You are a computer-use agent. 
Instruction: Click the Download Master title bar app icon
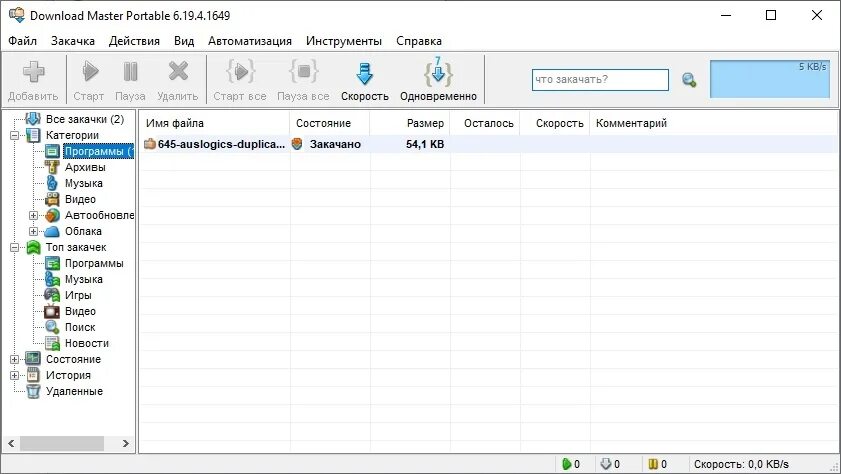point(17,15)
